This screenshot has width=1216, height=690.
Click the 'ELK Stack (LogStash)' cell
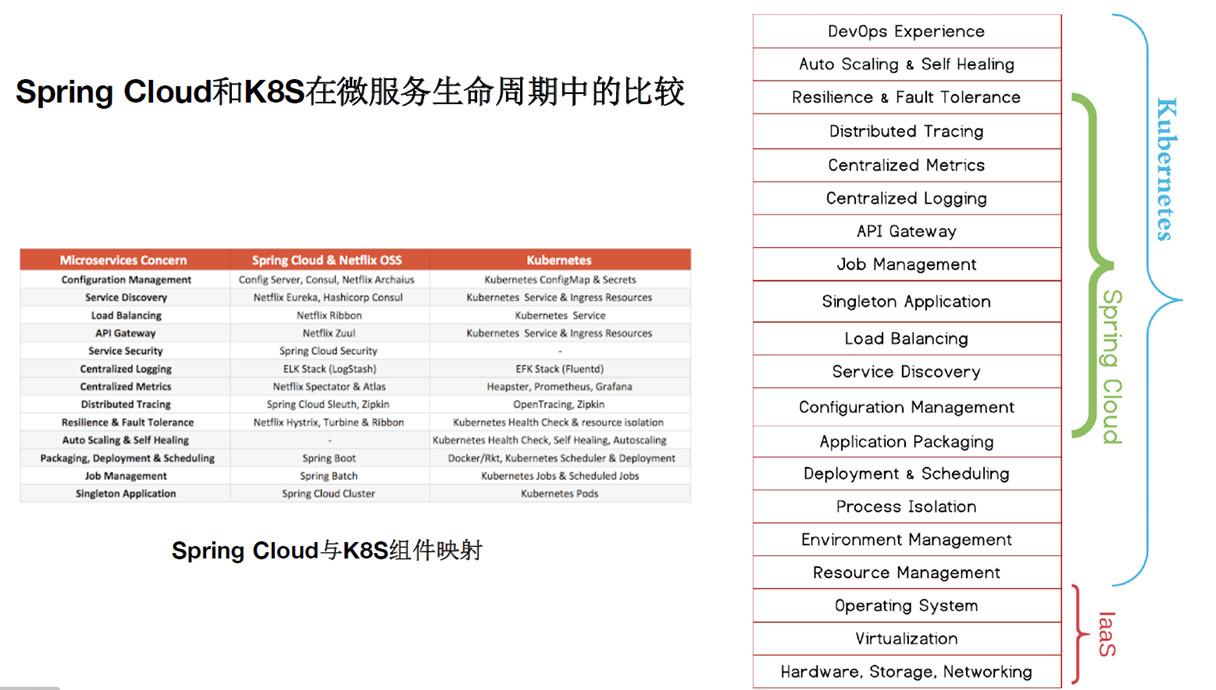[328, 369]
